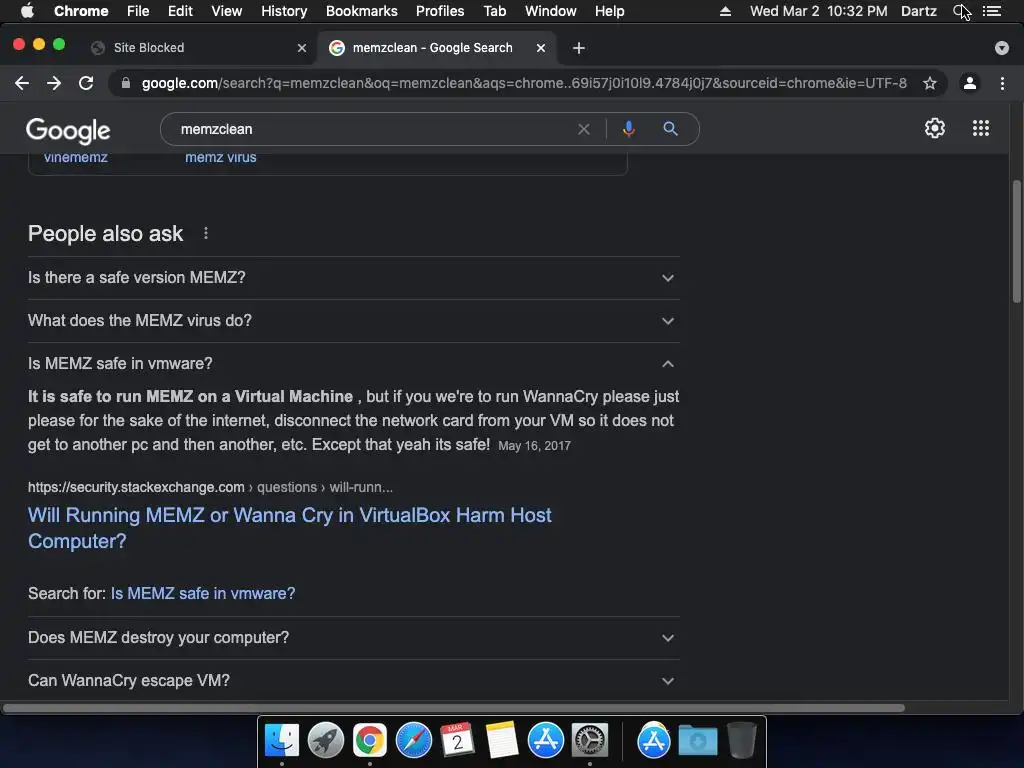Image resolution: width=1024 pixels, height=768 pixels.
Task: Open "Will Running MEMZ or Wanna Cry" link
Action: point(289,528)
